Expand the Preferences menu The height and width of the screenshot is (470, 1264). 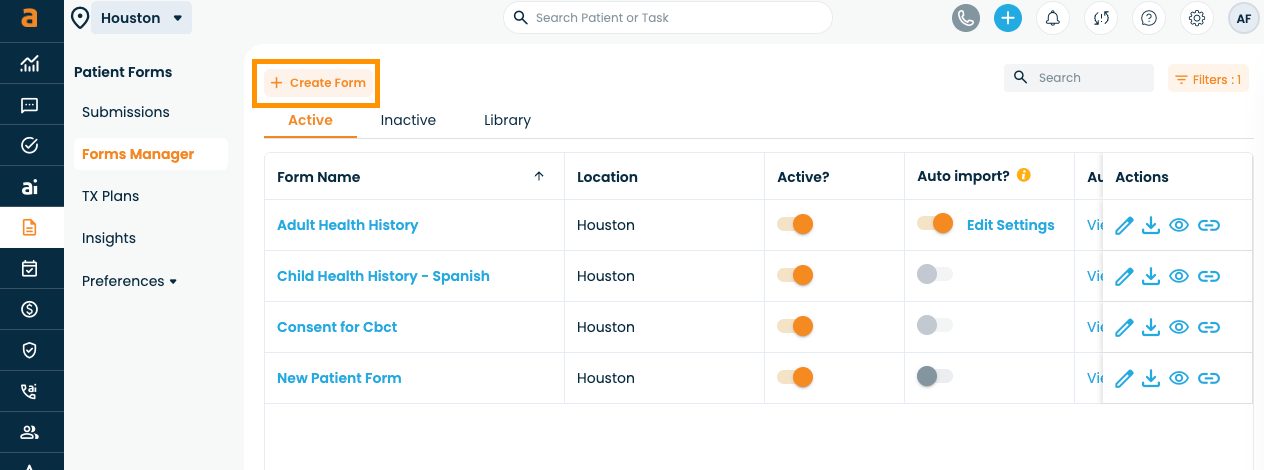click(x=129, y=281)
